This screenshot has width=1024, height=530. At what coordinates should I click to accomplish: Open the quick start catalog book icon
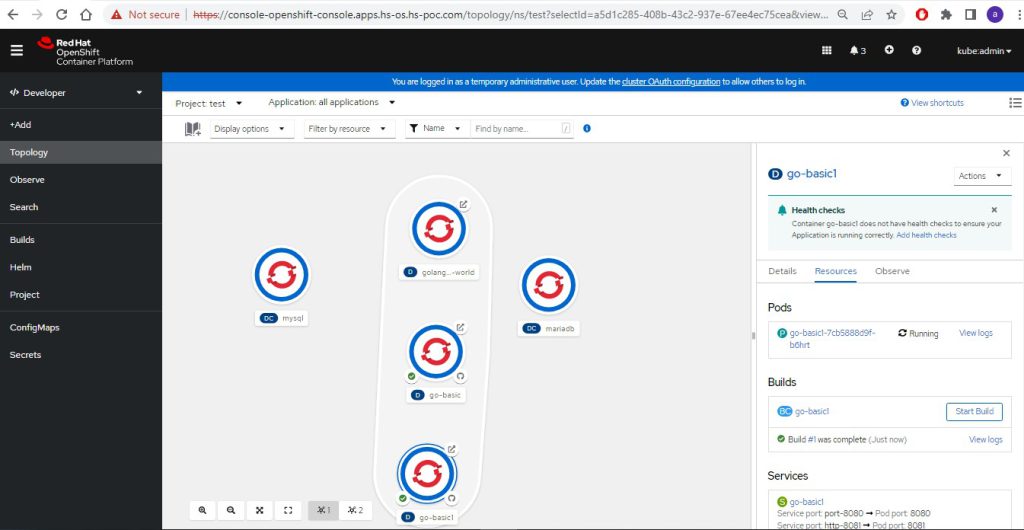pyautogui.click(x=193, y=129)
